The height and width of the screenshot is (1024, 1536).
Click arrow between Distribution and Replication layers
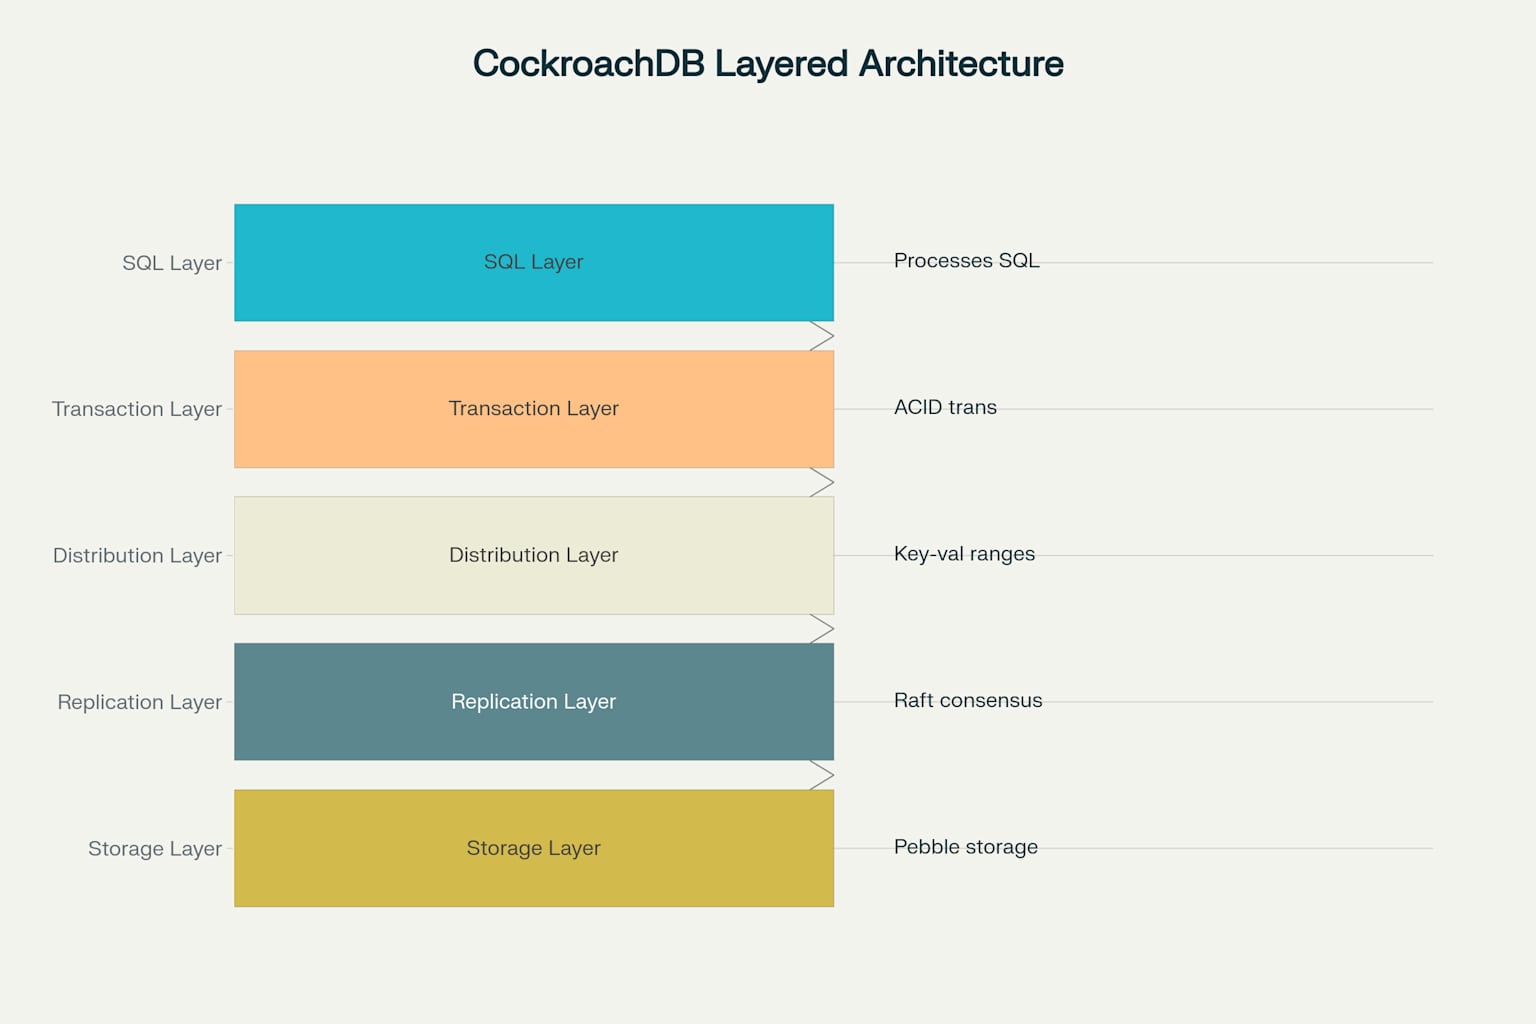(x=821, y=629)
